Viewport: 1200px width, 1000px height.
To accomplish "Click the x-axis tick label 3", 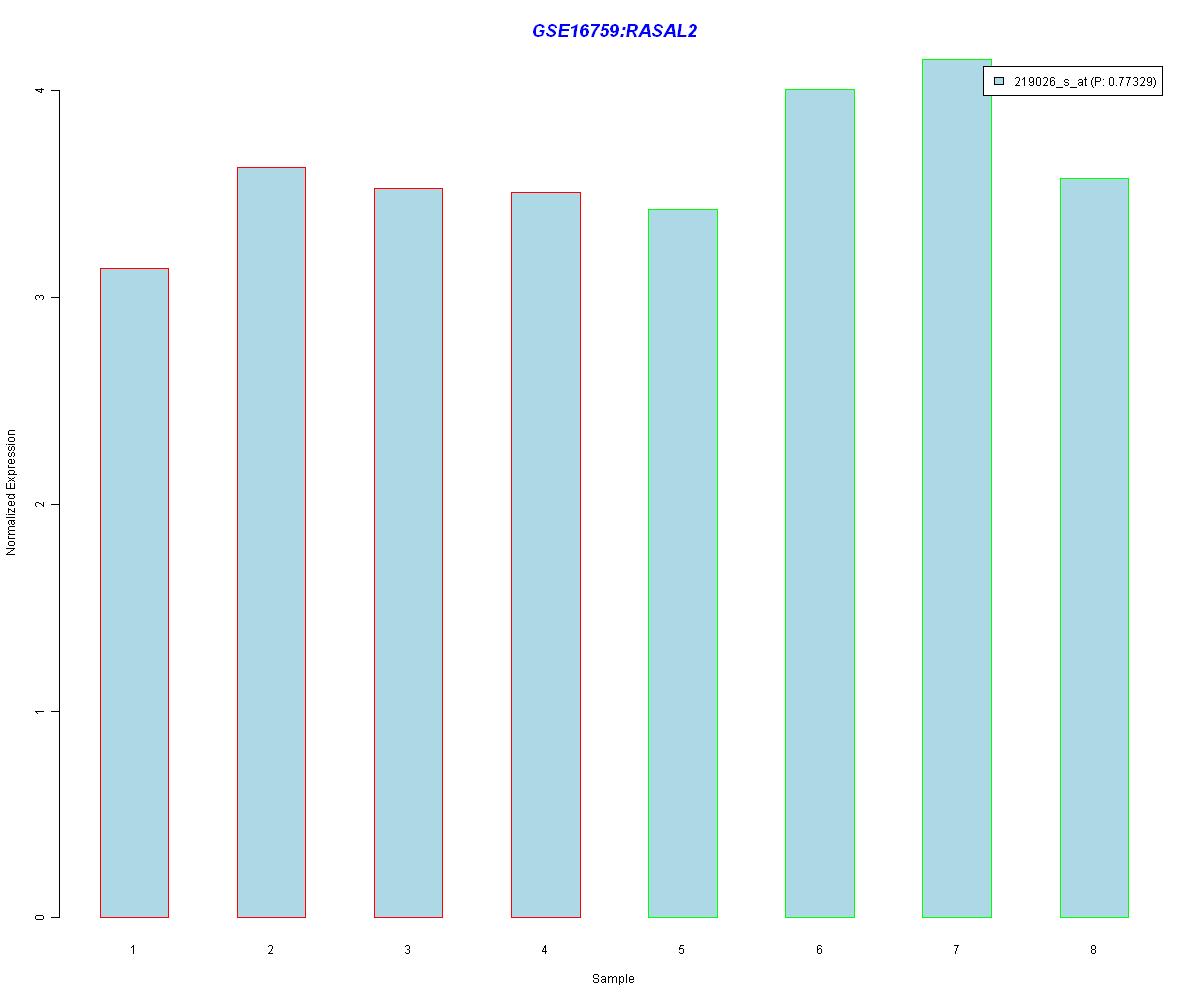I will pos(407,949).
